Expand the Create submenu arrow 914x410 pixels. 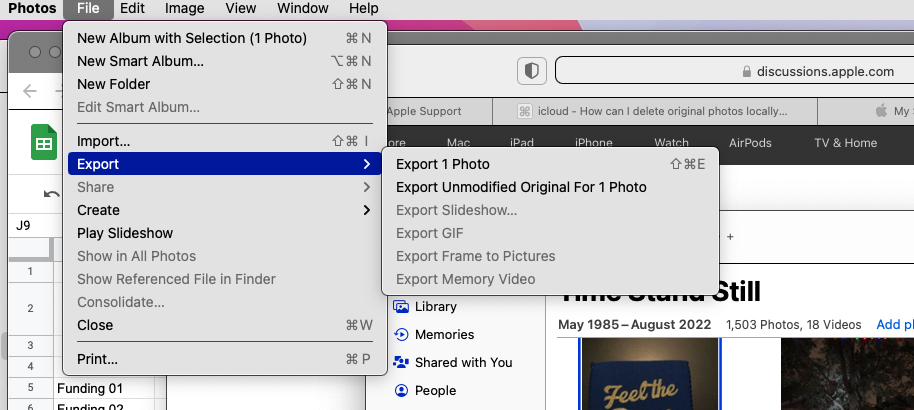coord(367,210)
